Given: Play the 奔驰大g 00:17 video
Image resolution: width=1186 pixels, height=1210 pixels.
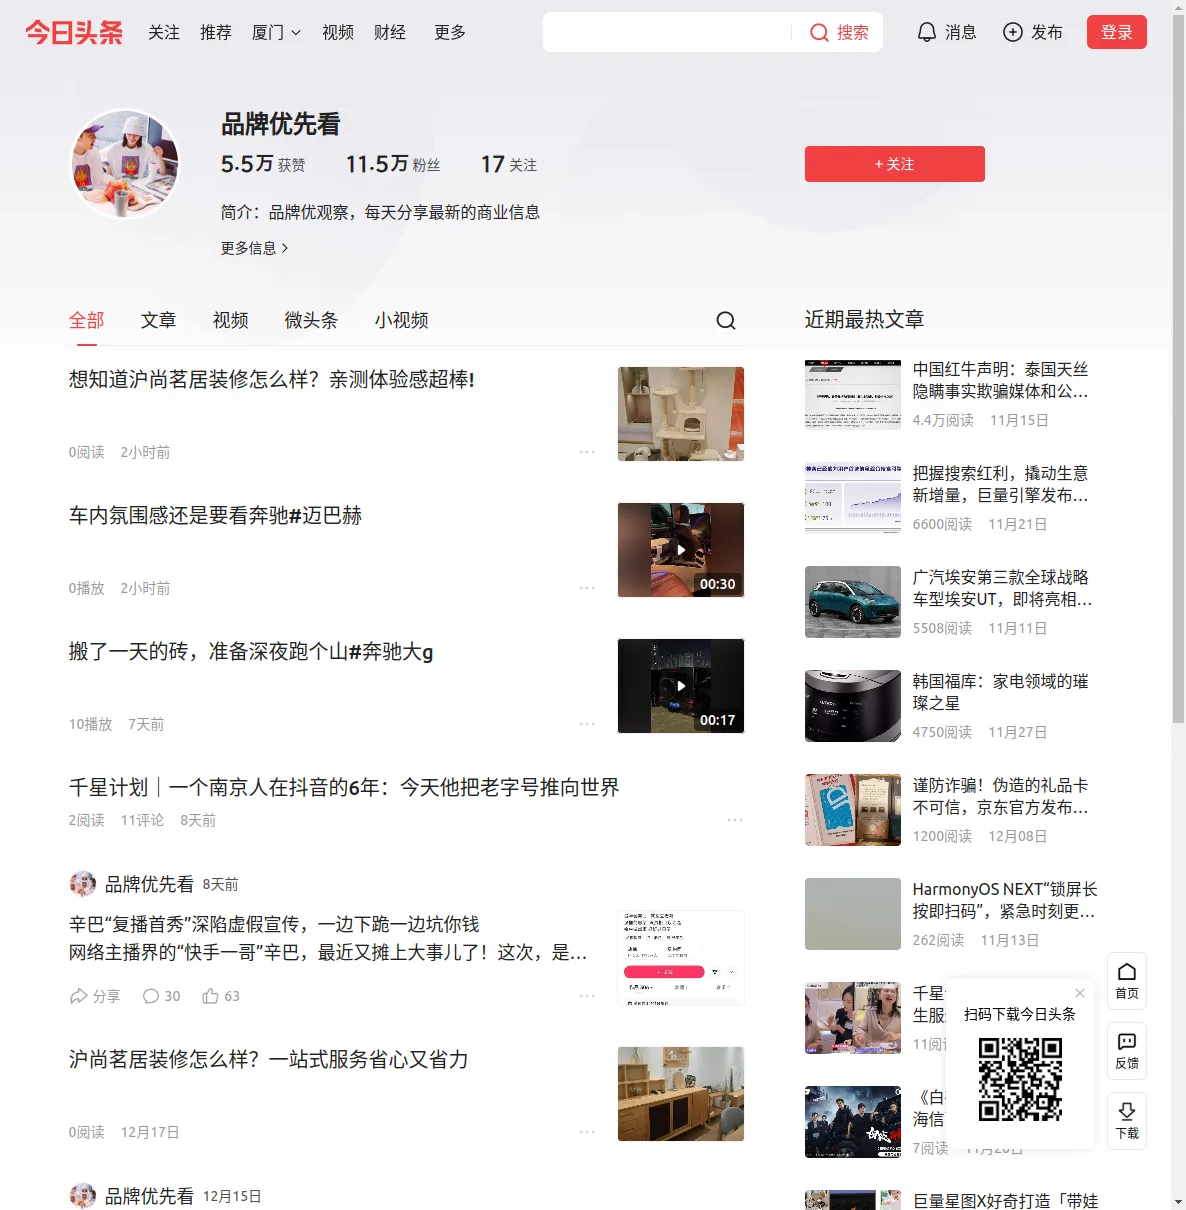Looking at the screenshot, I should (x=681, y=686).
